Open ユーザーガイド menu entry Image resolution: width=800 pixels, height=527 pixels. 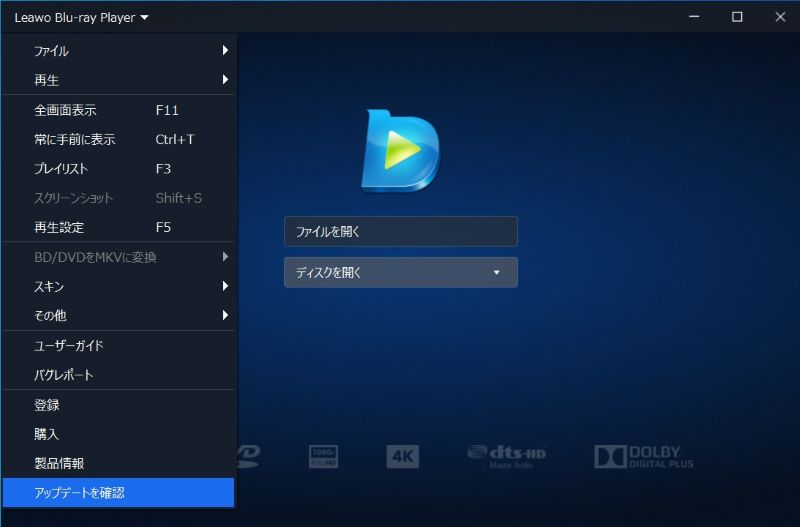118,345
